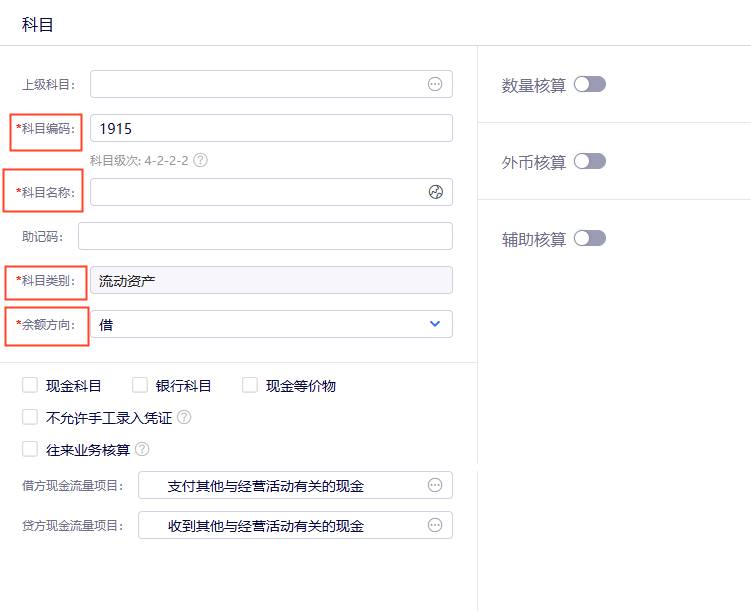Click the 数量核算 label
This screenshot has height=611, width=751.
tap(534, 86)
